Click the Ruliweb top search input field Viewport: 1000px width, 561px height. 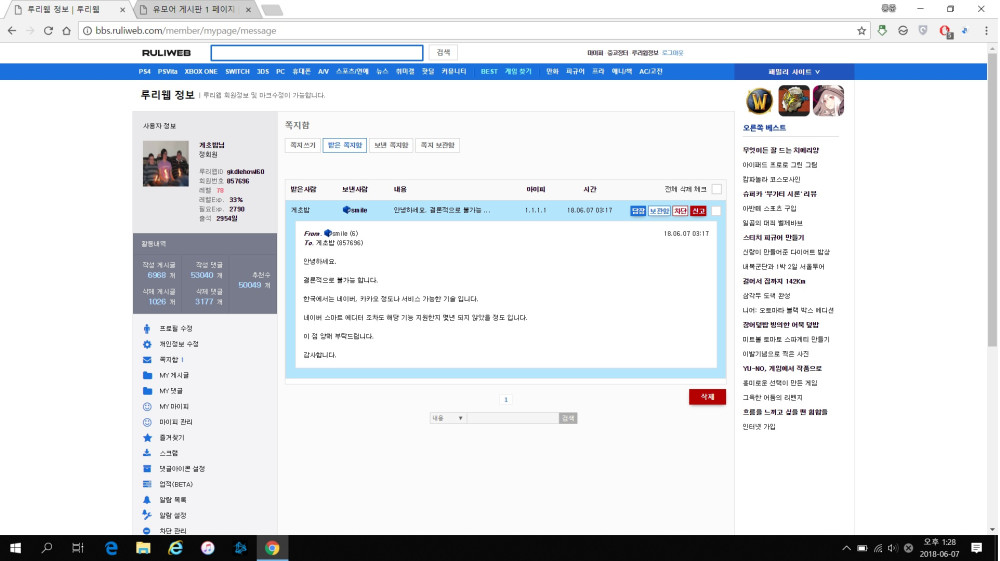tap(317, 53)
